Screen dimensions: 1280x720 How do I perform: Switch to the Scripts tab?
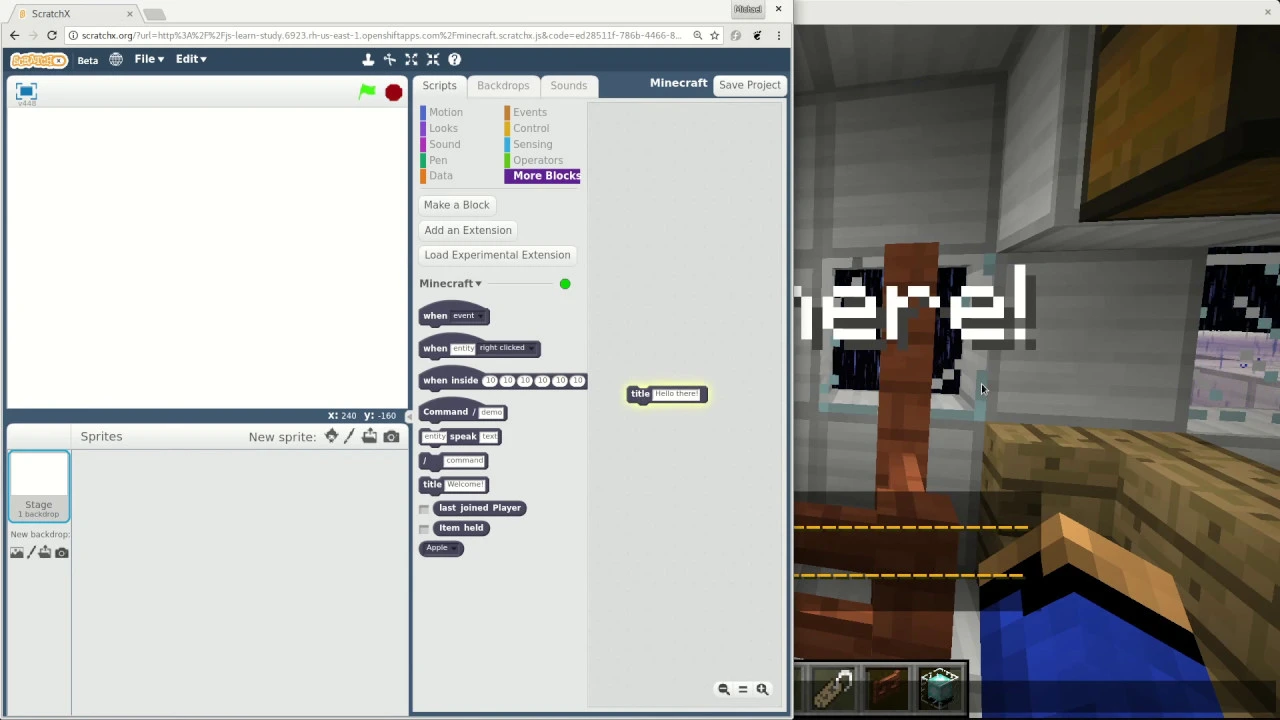tap(439, 85)
